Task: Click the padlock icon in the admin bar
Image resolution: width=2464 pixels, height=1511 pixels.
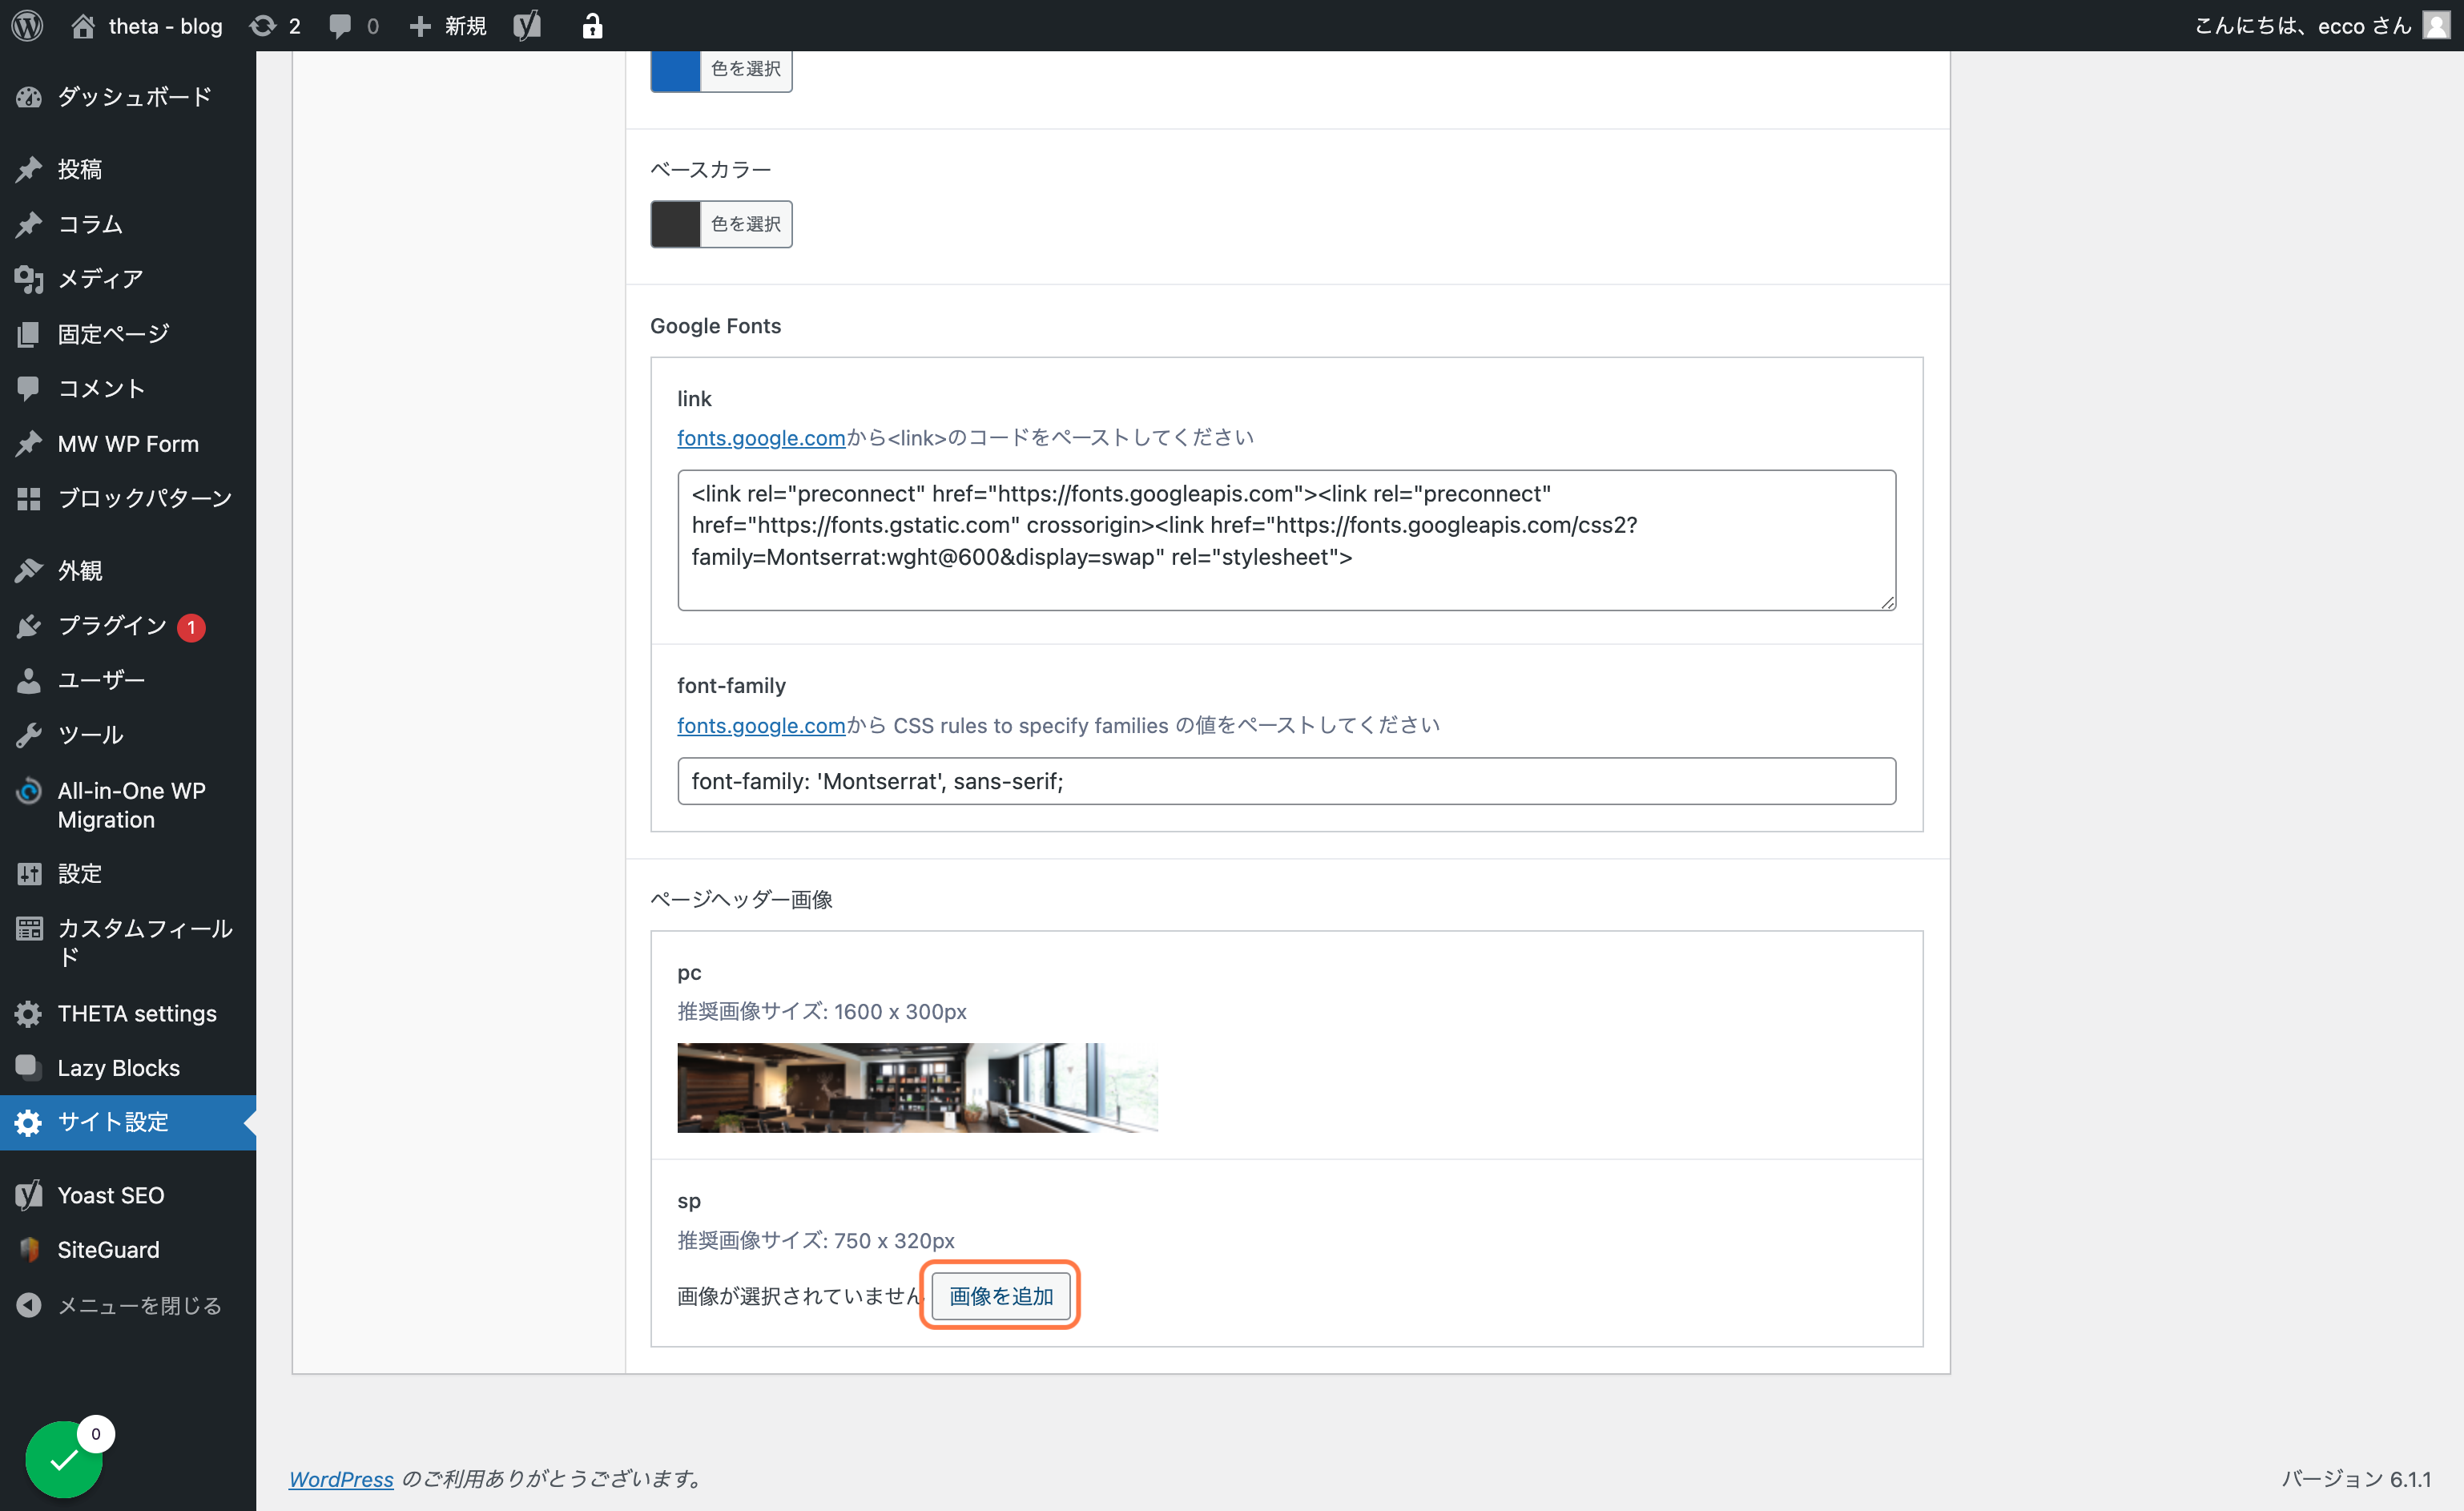Action: (592, 26)
